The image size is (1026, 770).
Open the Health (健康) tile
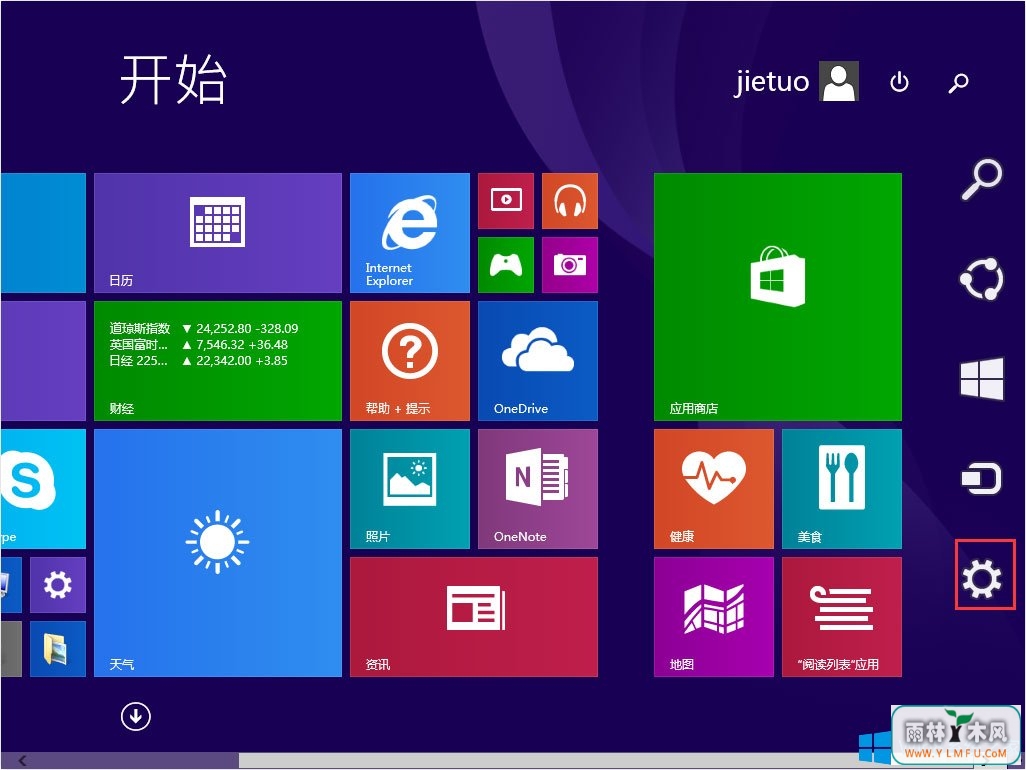coord(714,489)
